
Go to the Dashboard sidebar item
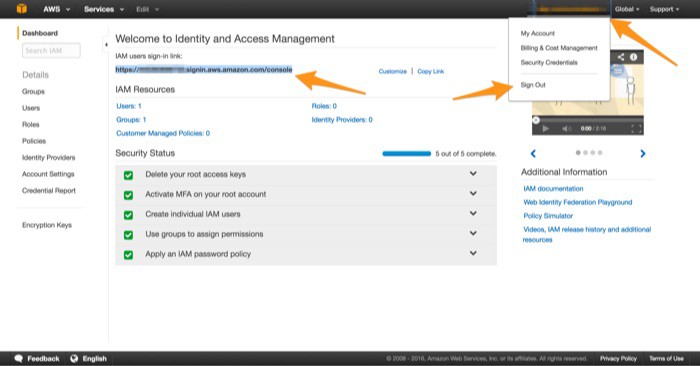click(x=40, y=33)
